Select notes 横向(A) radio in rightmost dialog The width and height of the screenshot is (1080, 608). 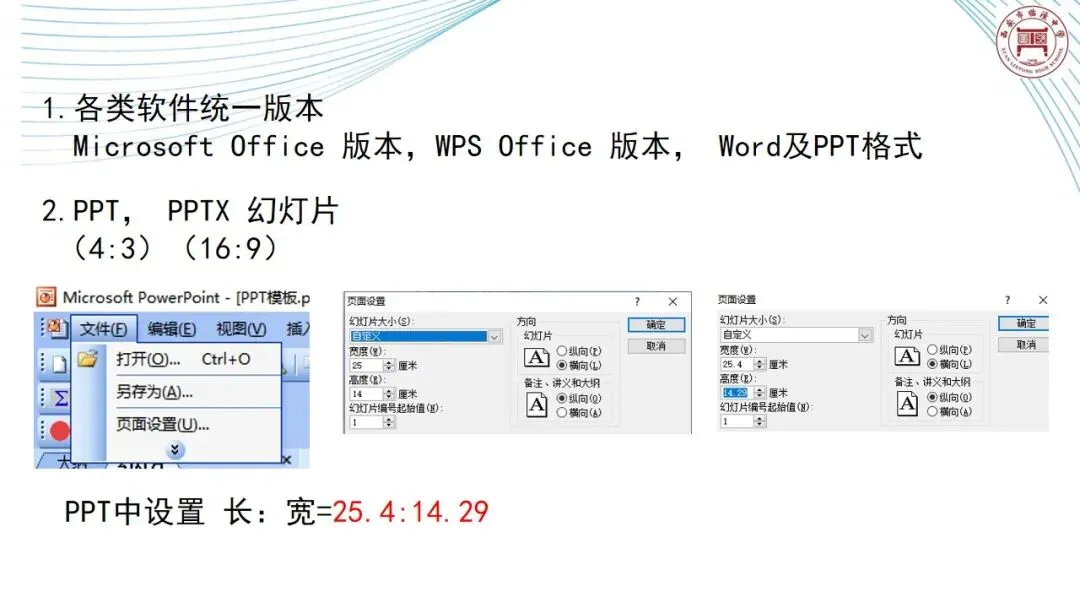click(933, 411)
